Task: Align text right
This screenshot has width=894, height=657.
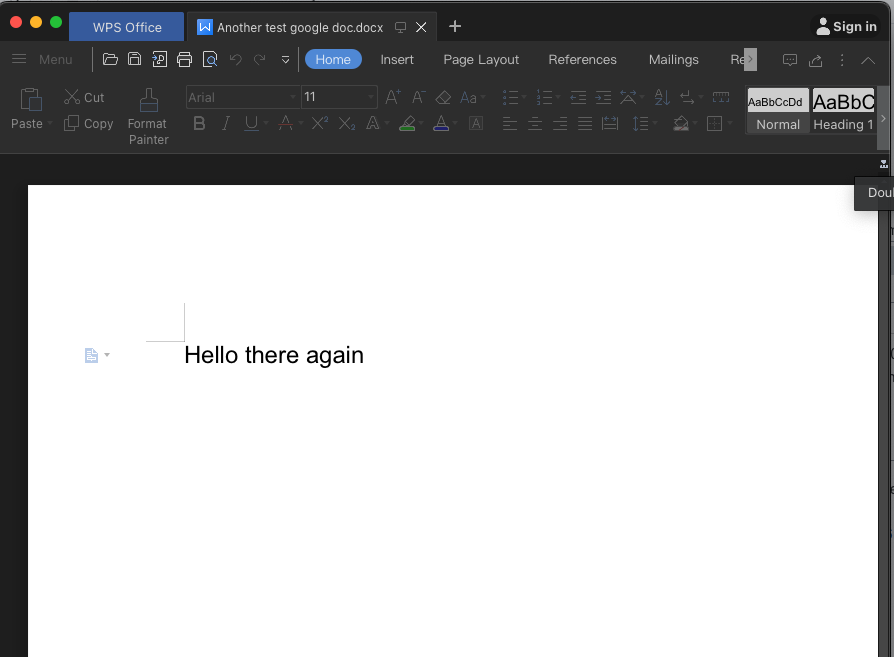Action: 560,123
